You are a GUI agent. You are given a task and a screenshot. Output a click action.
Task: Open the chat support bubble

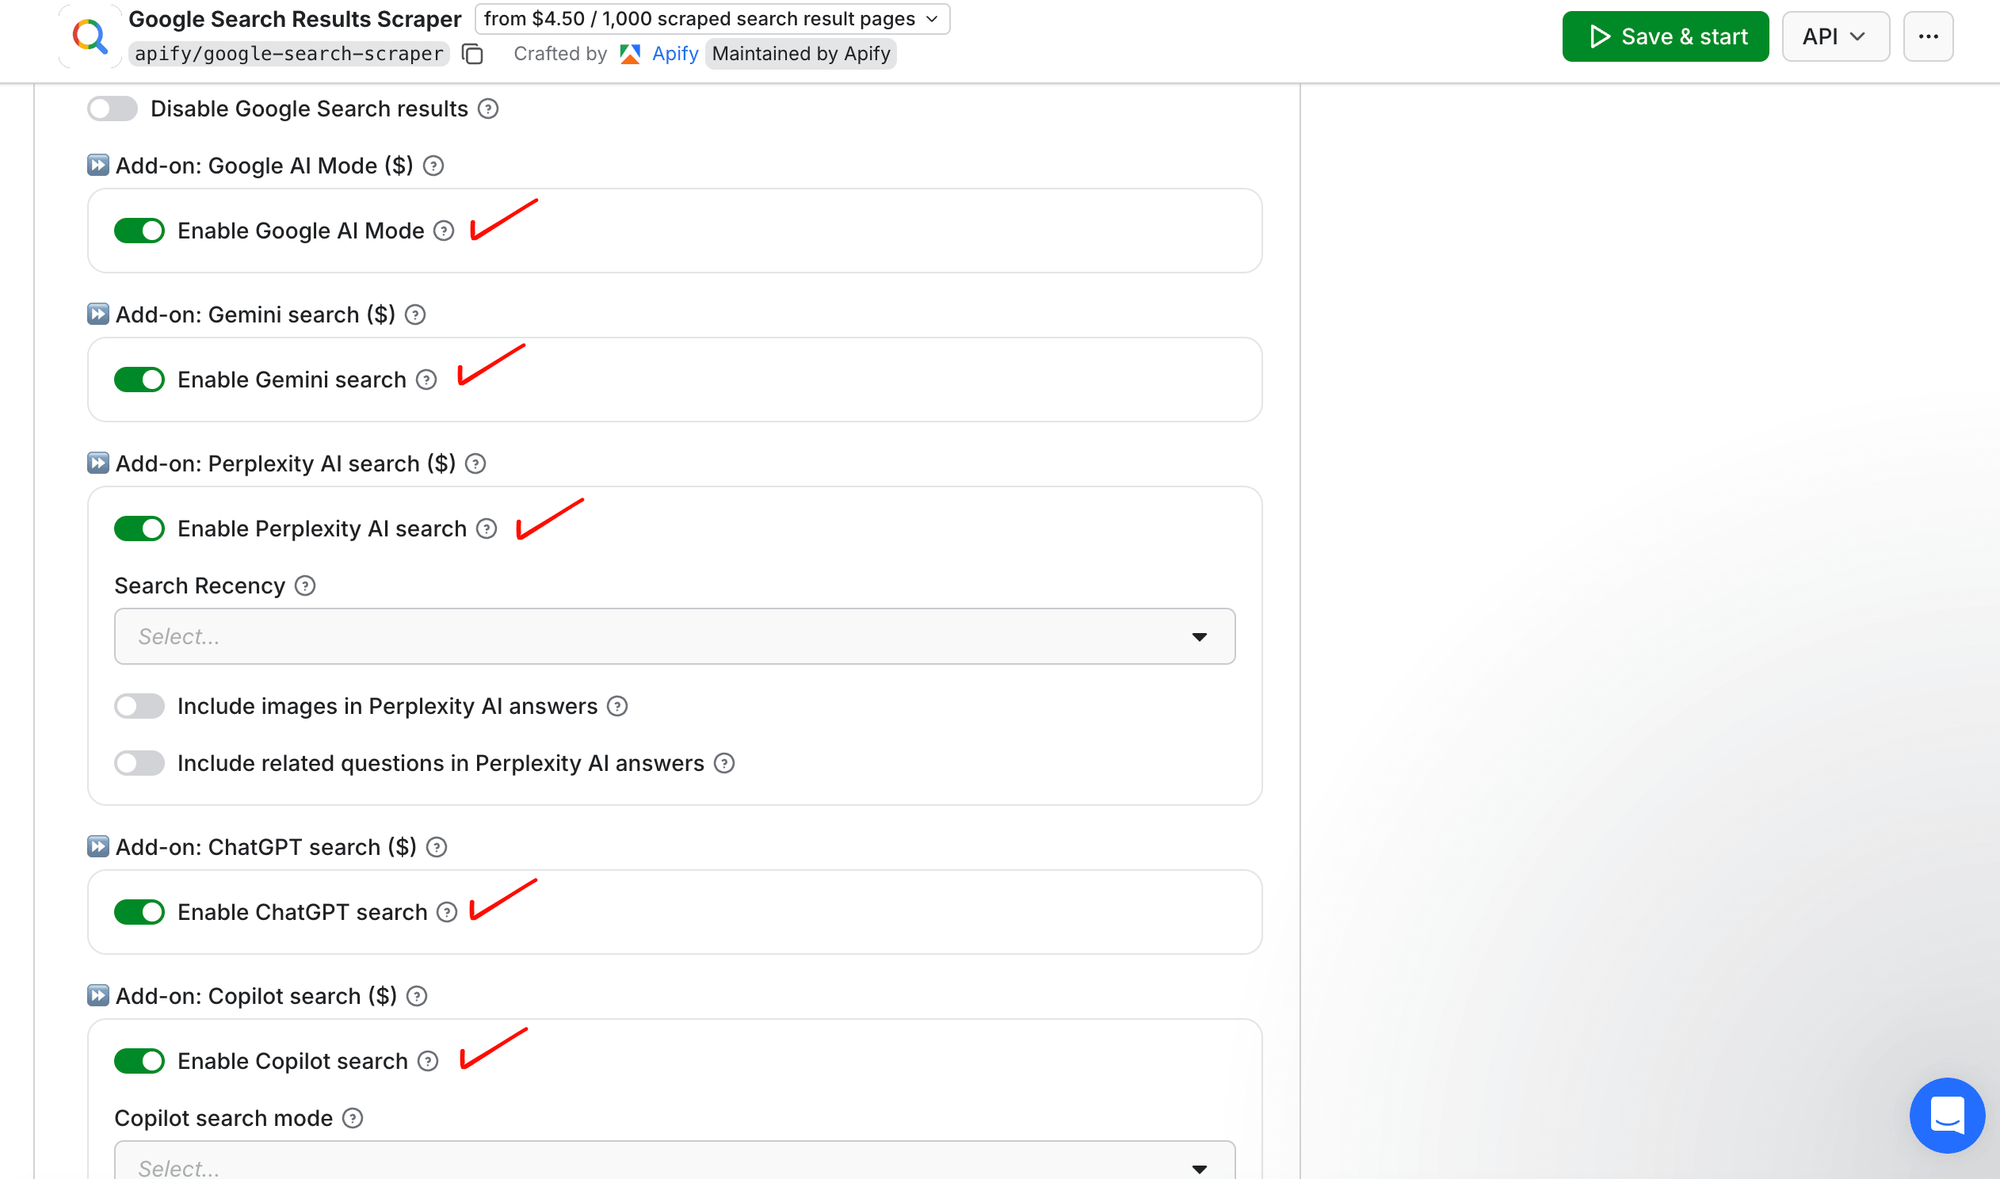(x=1946, y=1115)
